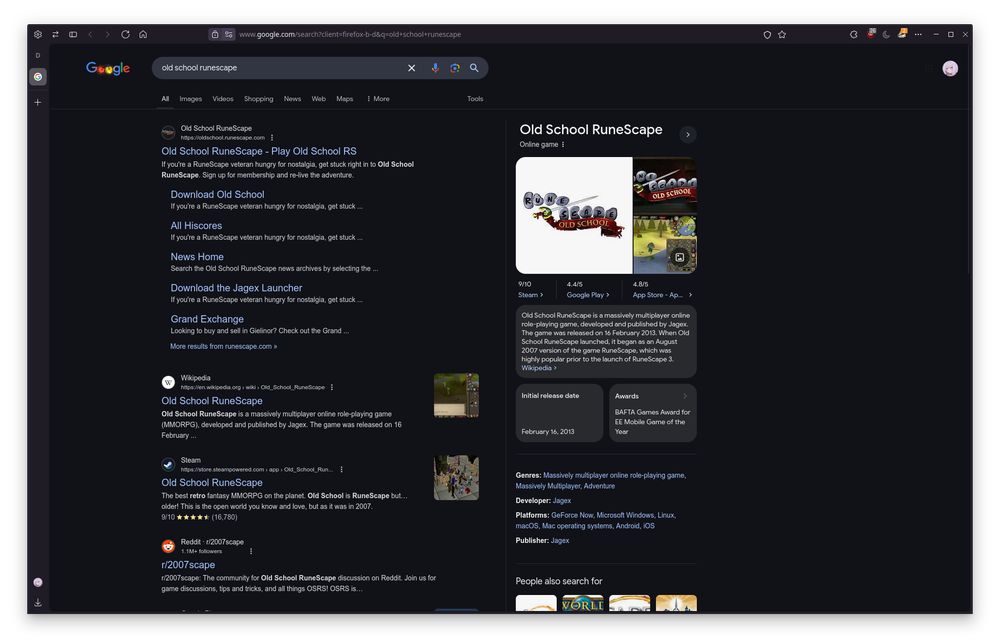
Task: Open the Wikipedia Old School RuneScape result
Action: [212, 401]
